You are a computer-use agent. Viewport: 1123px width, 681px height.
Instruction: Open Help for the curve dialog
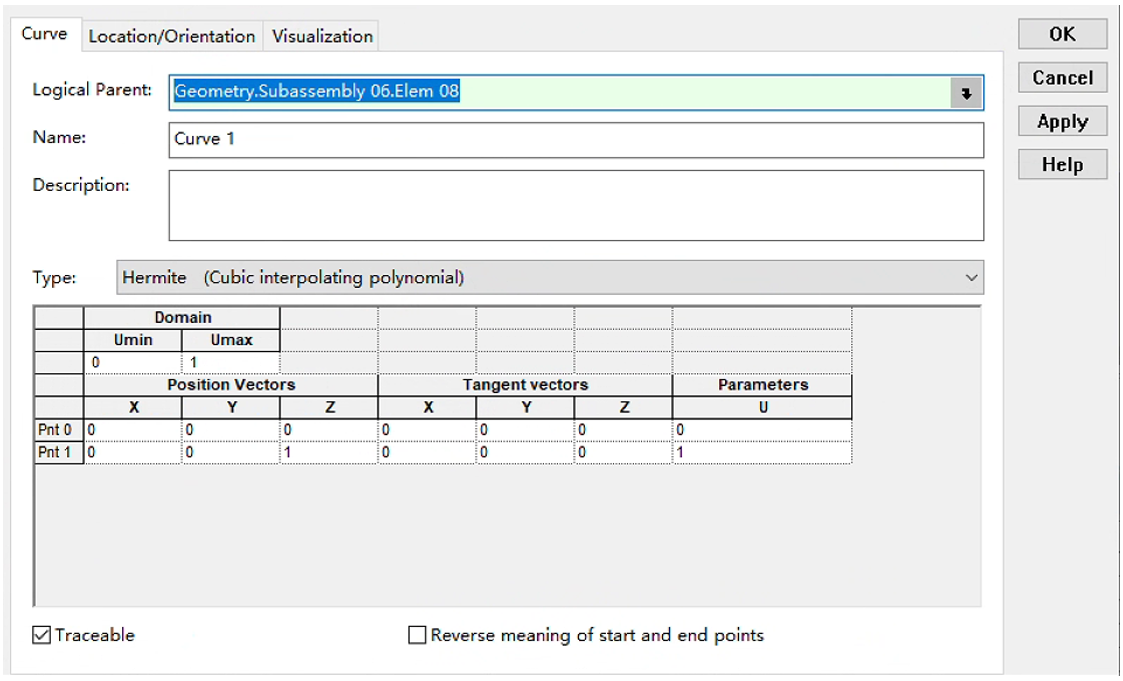[x=1062, y=165]
